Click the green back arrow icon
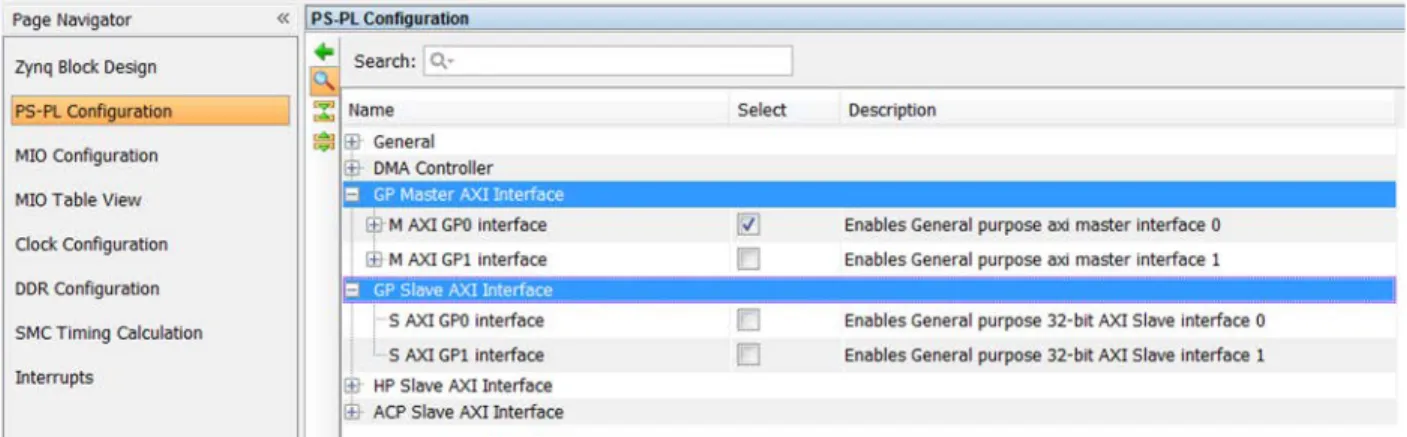The width and height of the screenshot is (1407, 437). (323, 51)
